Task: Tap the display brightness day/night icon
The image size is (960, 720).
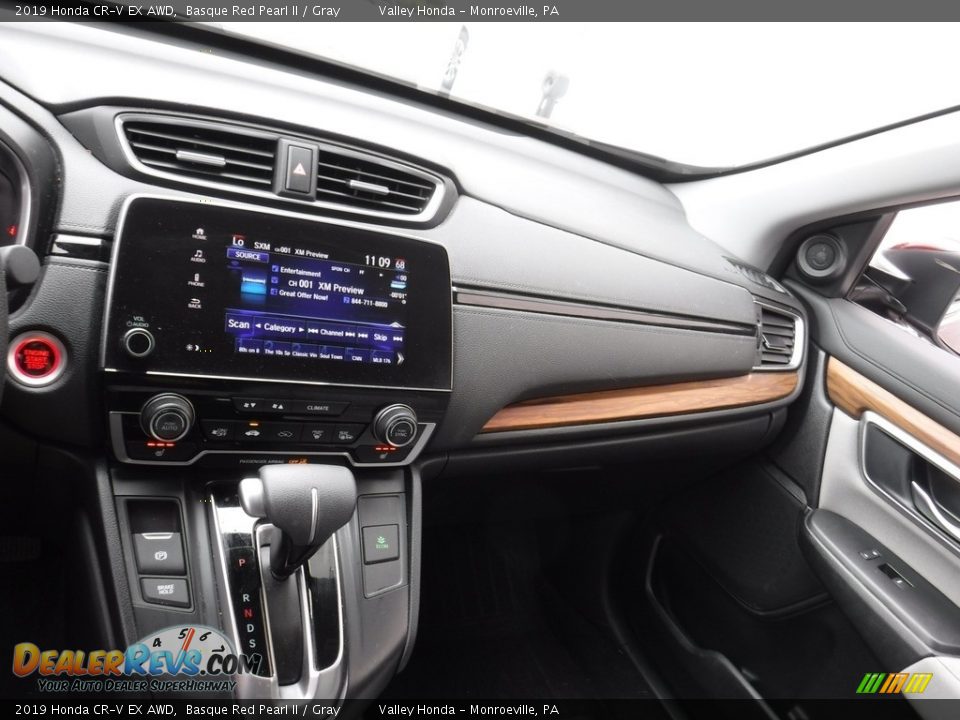Action: pyautogui.click(x=193, y=348)
